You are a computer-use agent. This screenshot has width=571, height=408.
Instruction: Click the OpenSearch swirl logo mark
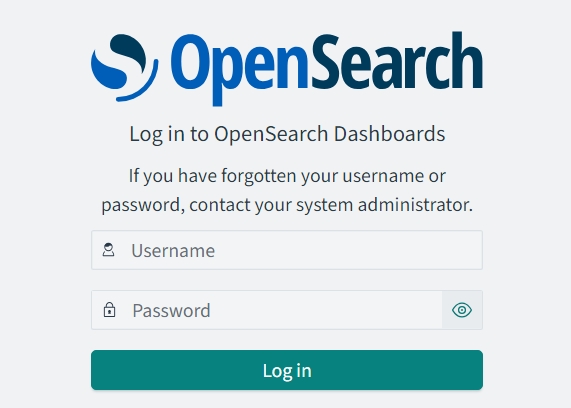tap(125, 68)
